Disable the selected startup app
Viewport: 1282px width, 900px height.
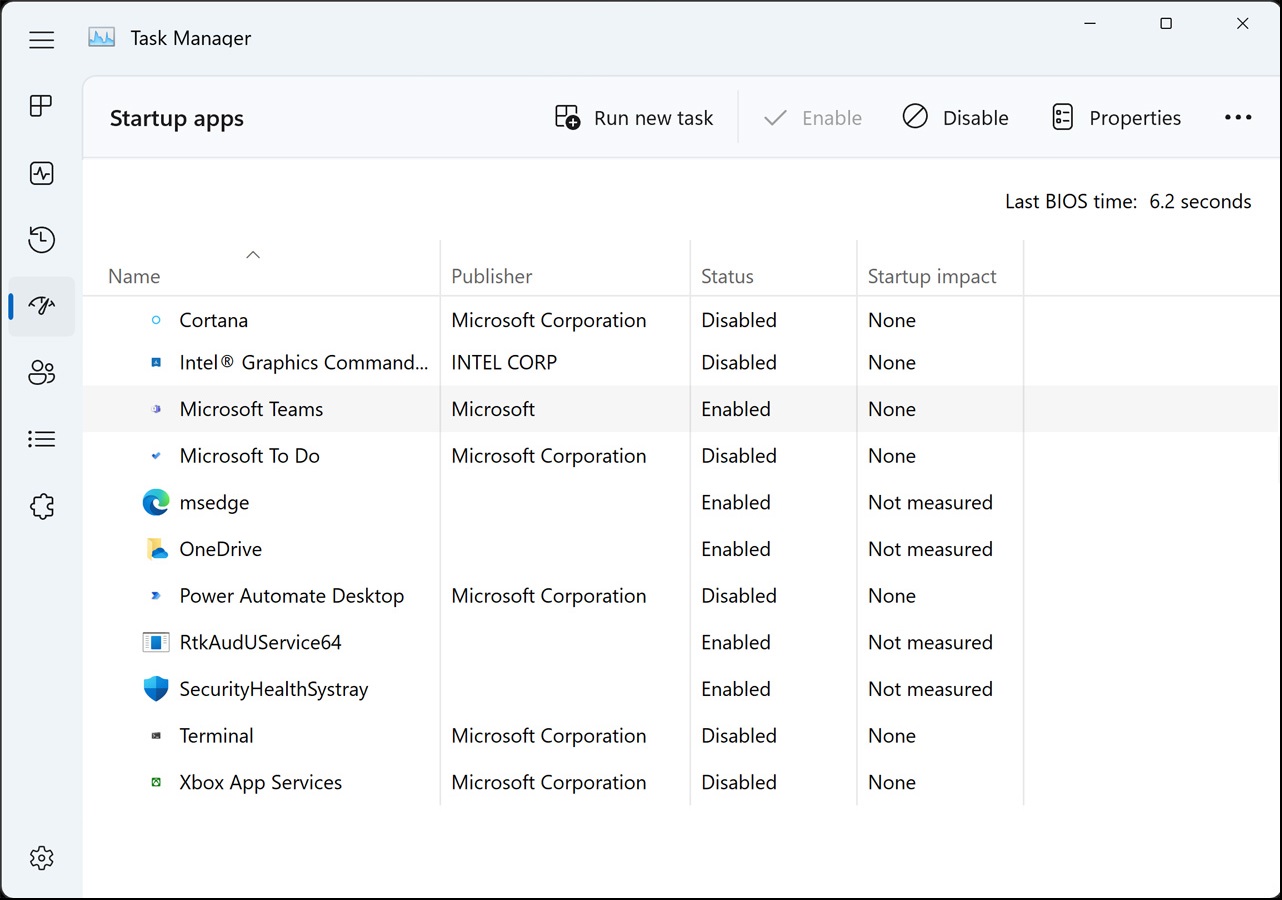[955, 118]
